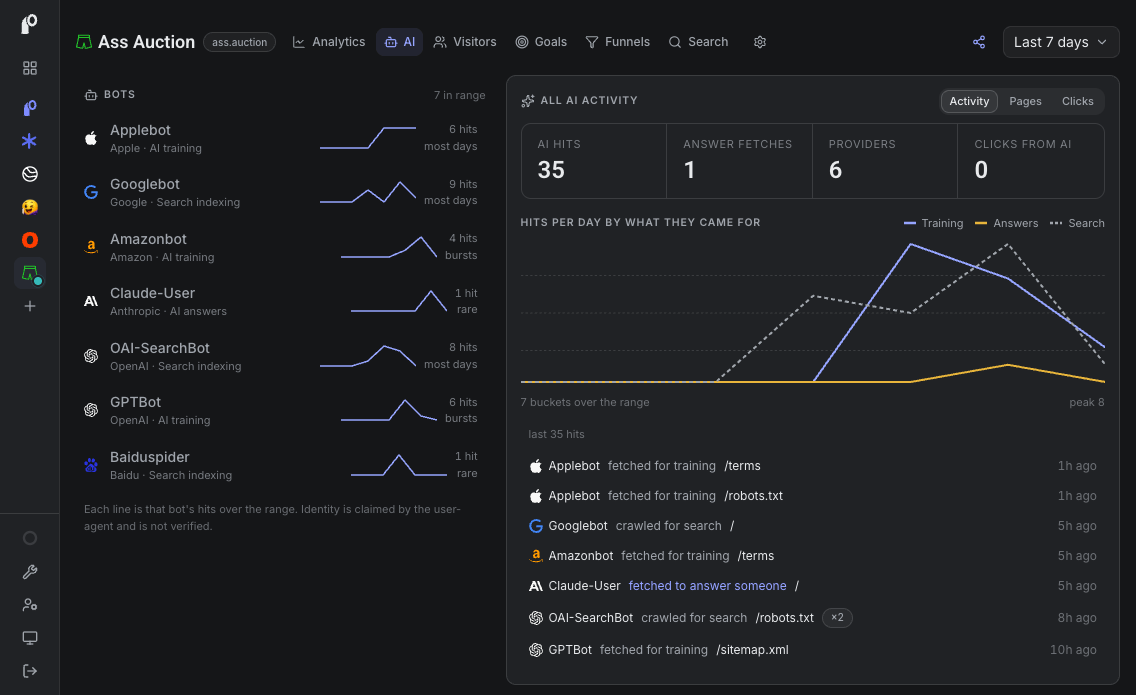Click the log out icon

pos(30,671)
